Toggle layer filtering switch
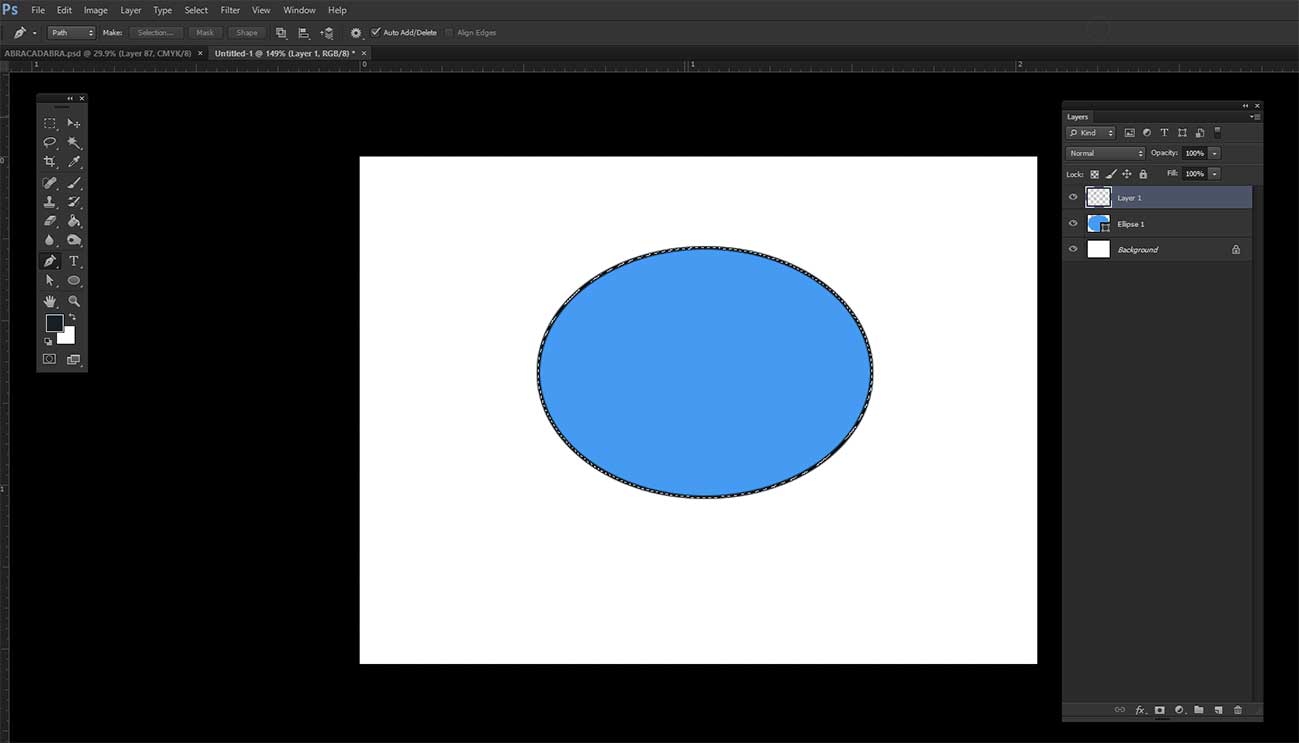 pyautogui.click(x=1217, y=132)
